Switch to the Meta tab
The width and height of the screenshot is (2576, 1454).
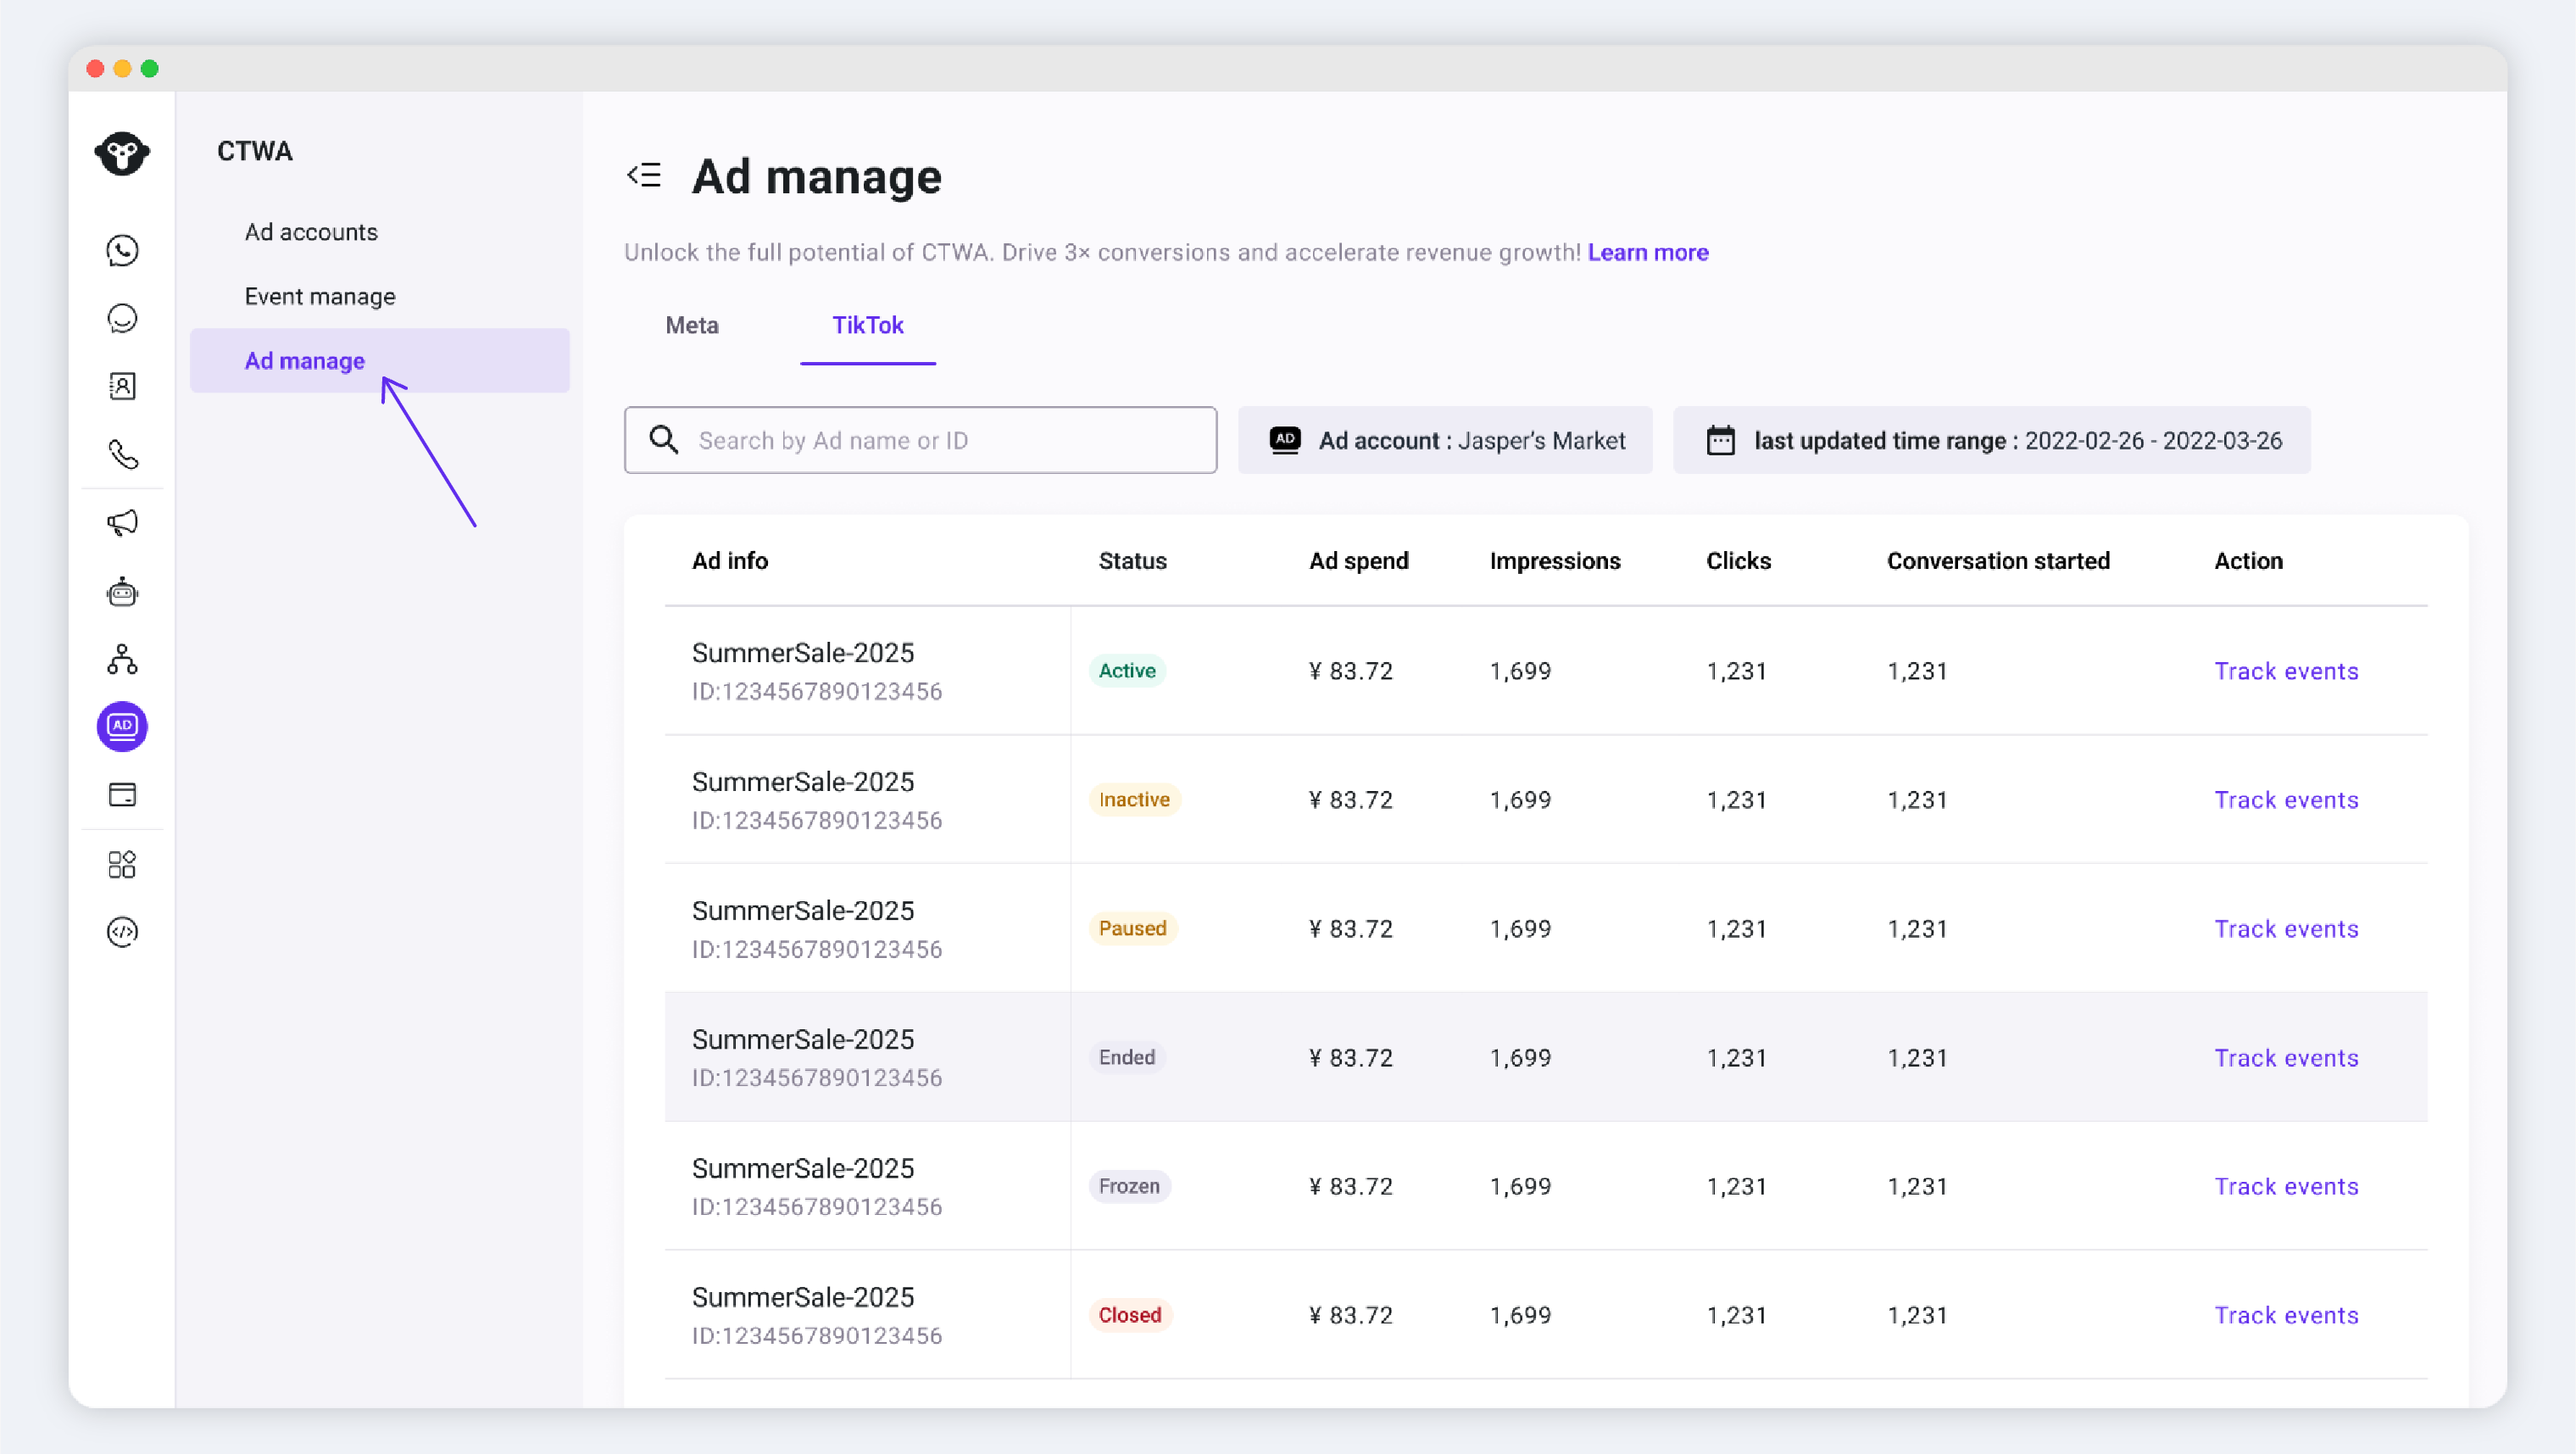(692, 325)
